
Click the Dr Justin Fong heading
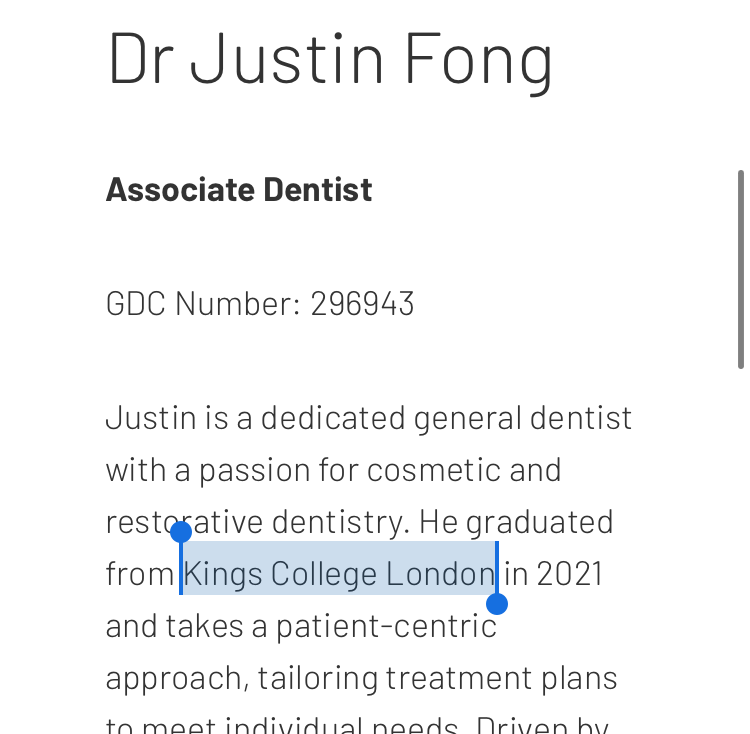[x=330, y=58]
